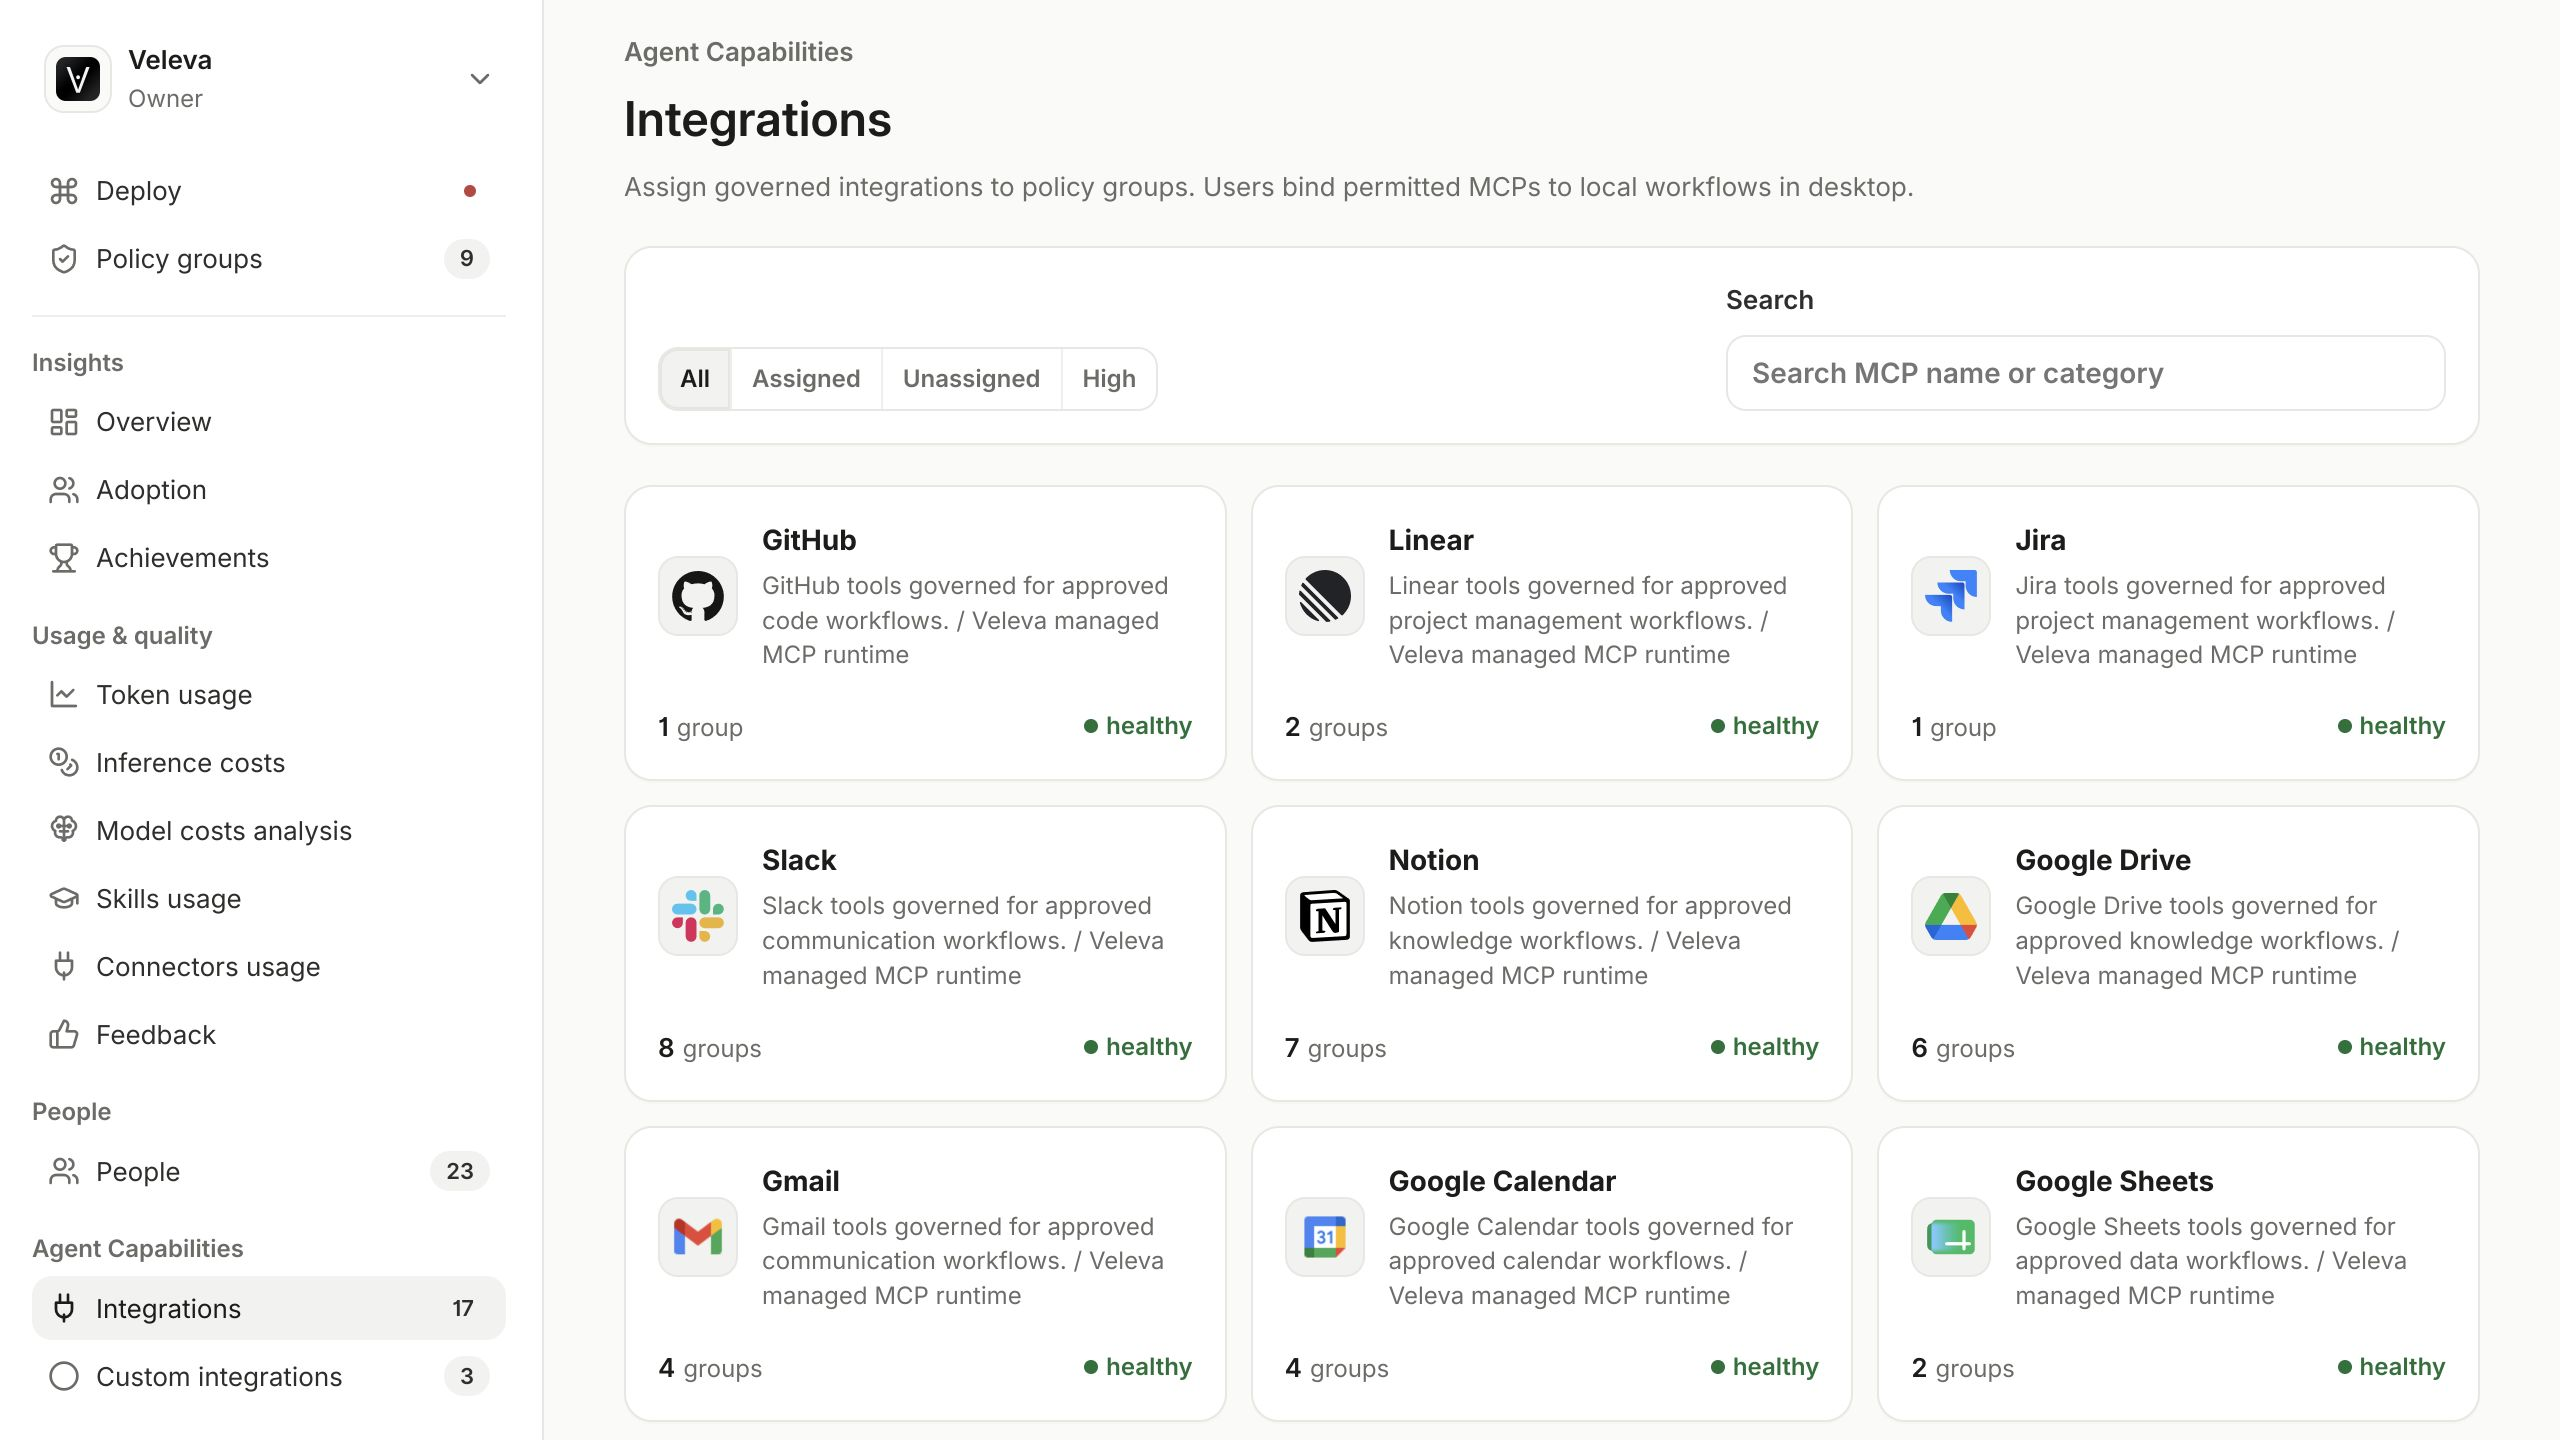Click the healthy status on GitHub card

[x=1138, y=726]
